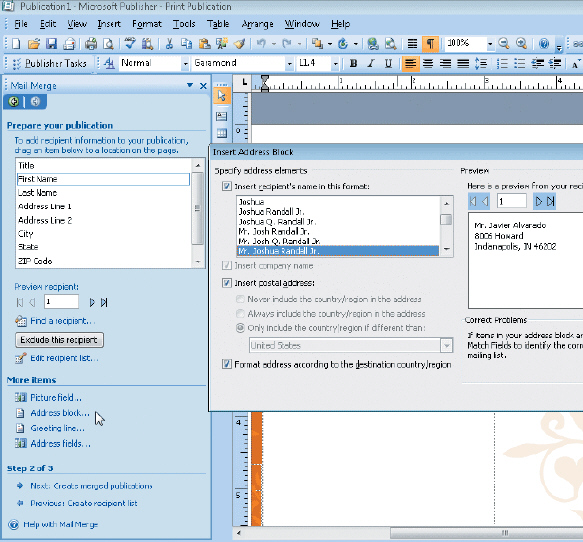Expand the Undo history dropdown arrow
This screenshot has height=542, width=583.
(x=274, y=44)
